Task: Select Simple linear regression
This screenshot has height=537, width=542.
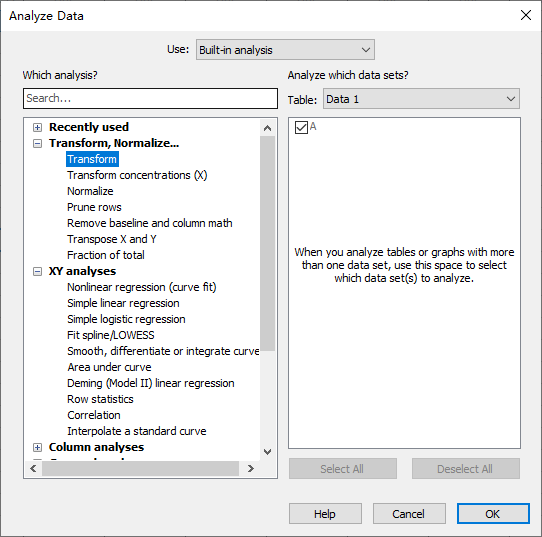Action: [123, 303]
